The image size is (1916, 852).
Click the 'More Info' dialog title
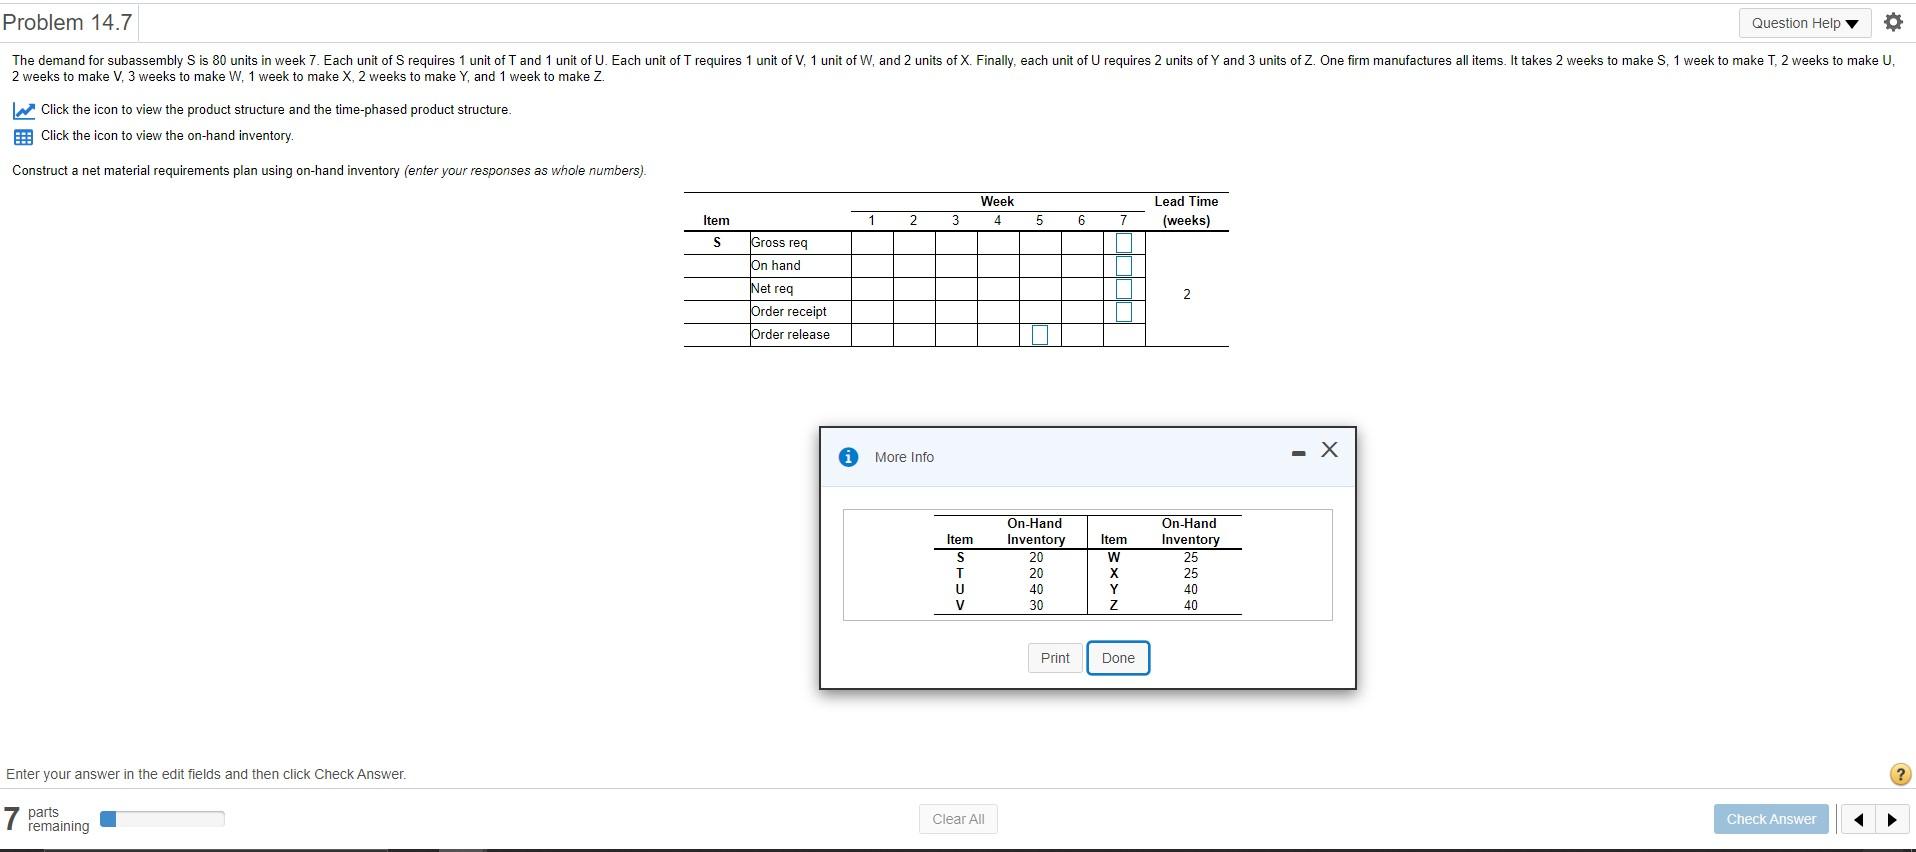point(904,457)
